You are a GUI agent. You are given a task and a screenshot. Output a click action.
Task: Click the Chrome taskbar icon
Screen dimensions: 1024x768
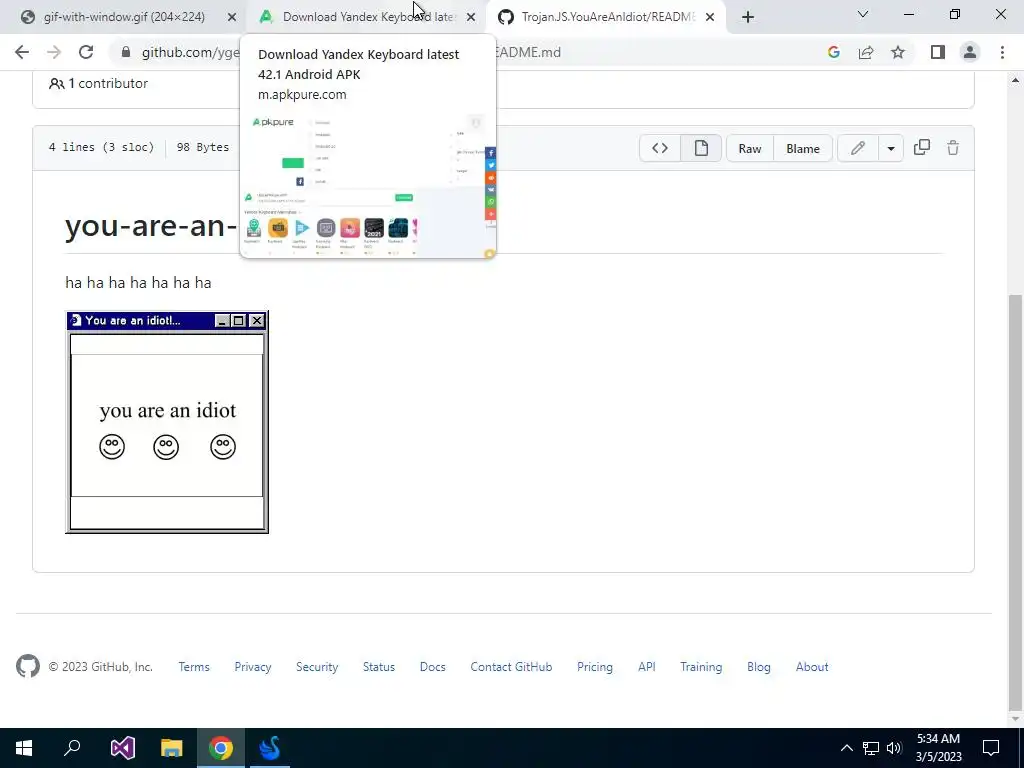pyautogui.click(x=221, y=748)
